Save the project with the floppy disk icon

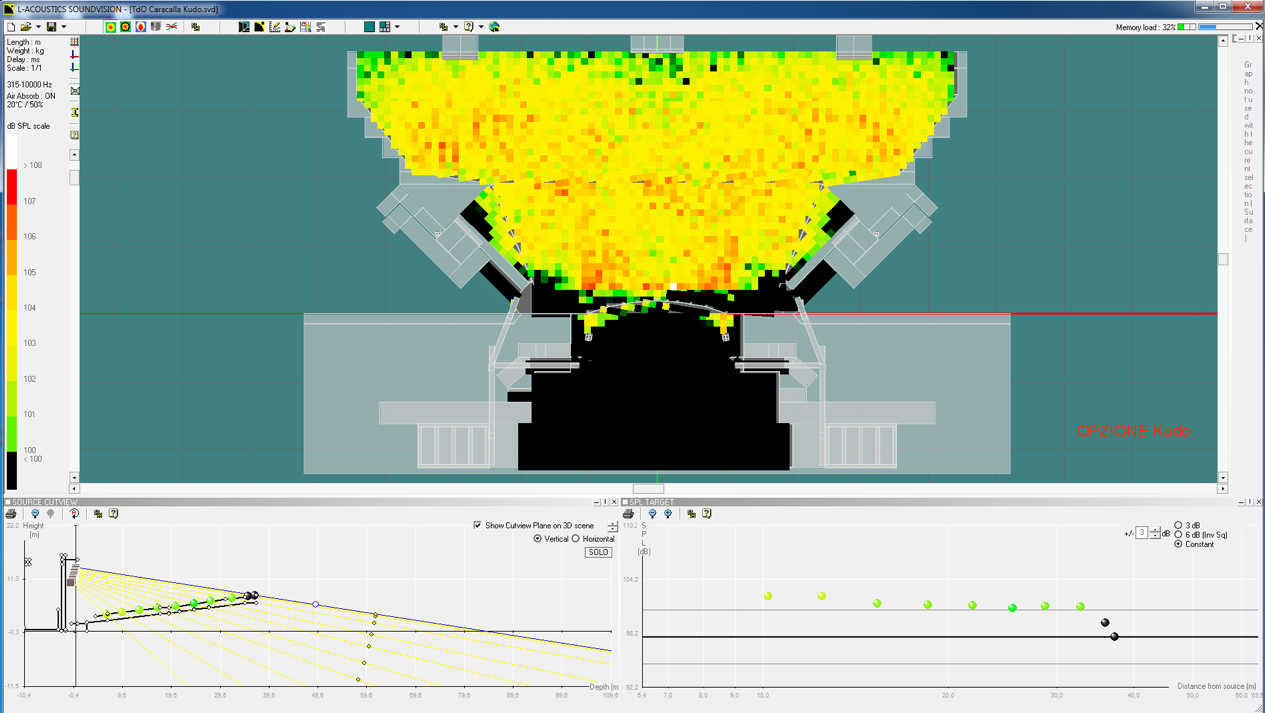[52, 27]
